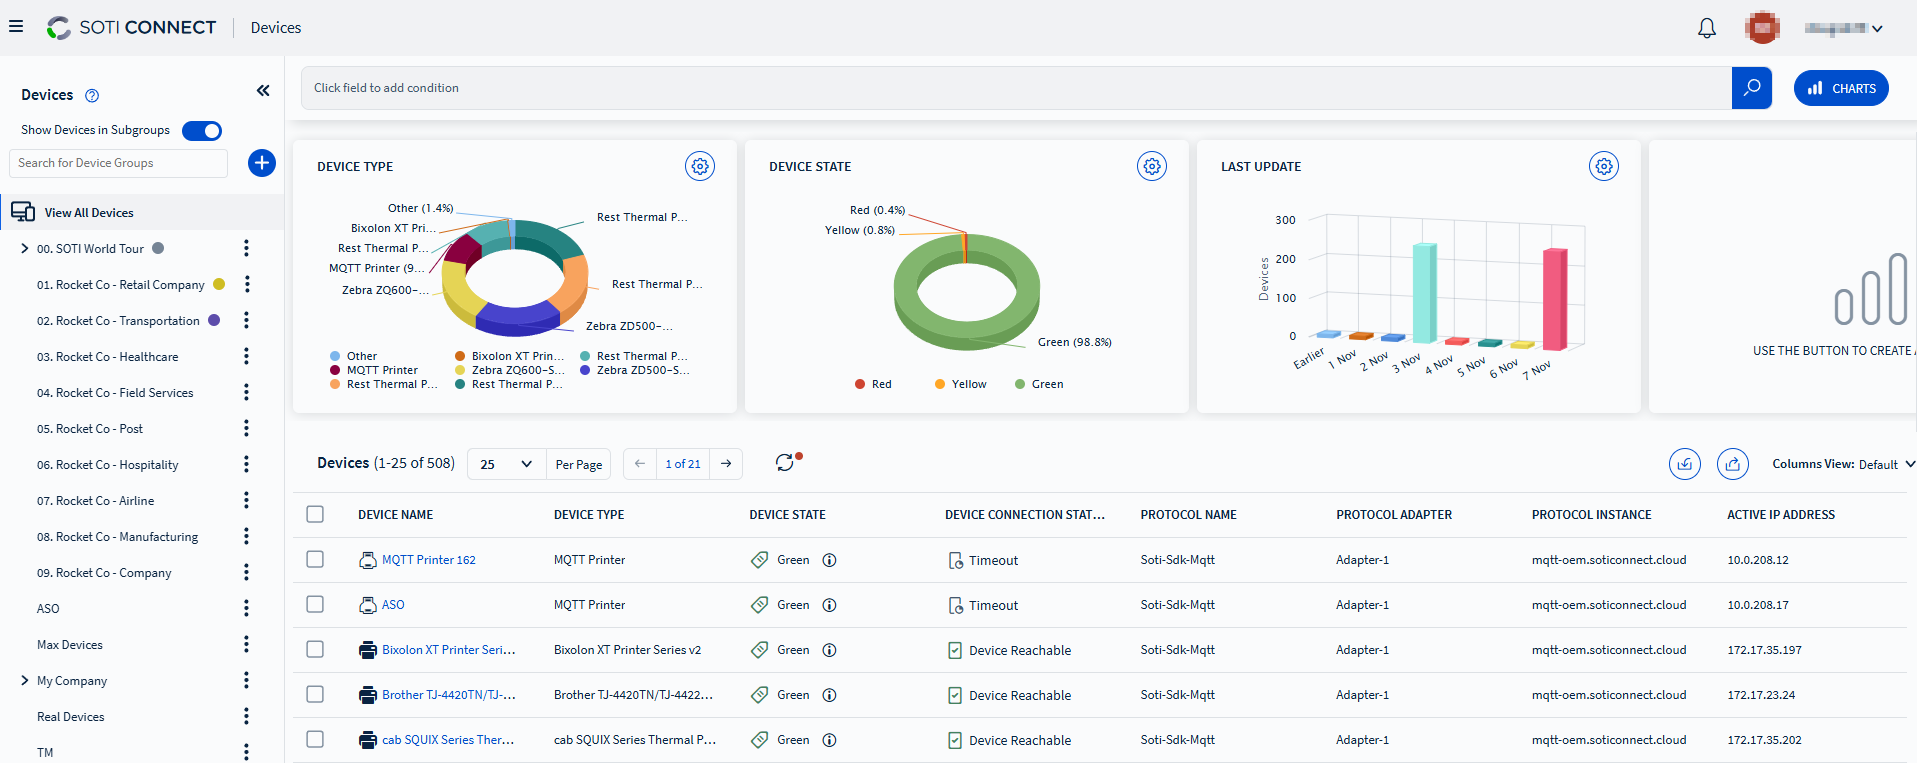Viewport: 1917px width, 763px height.
Task: Open options menu for Rocket Co - Post
Action: pyautogui.click(x=246, y=428)
